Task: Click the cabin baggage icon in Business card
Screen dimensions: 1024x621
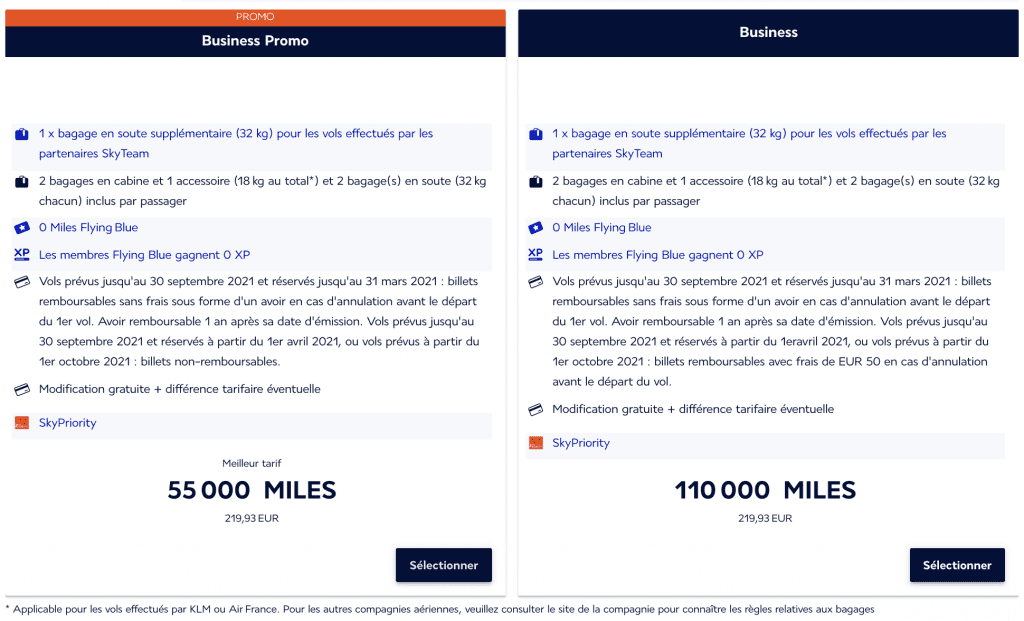Action: pos(536,182)
